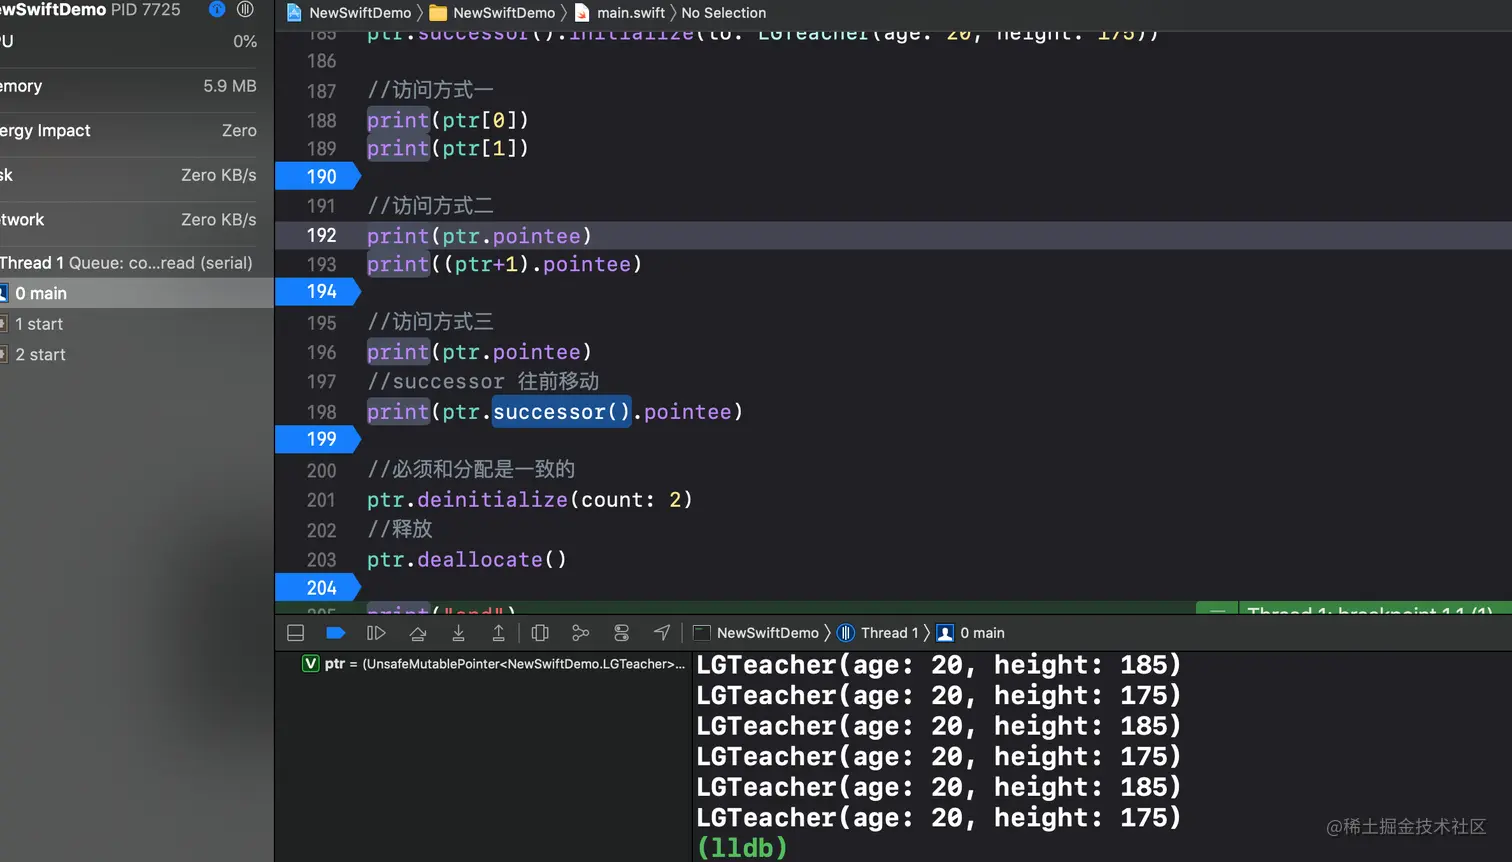The height and width of the screenshot is (862, 1512).
Task: Click 'print(ptr[0])' code on line 188
Action: tap(448, 120)
